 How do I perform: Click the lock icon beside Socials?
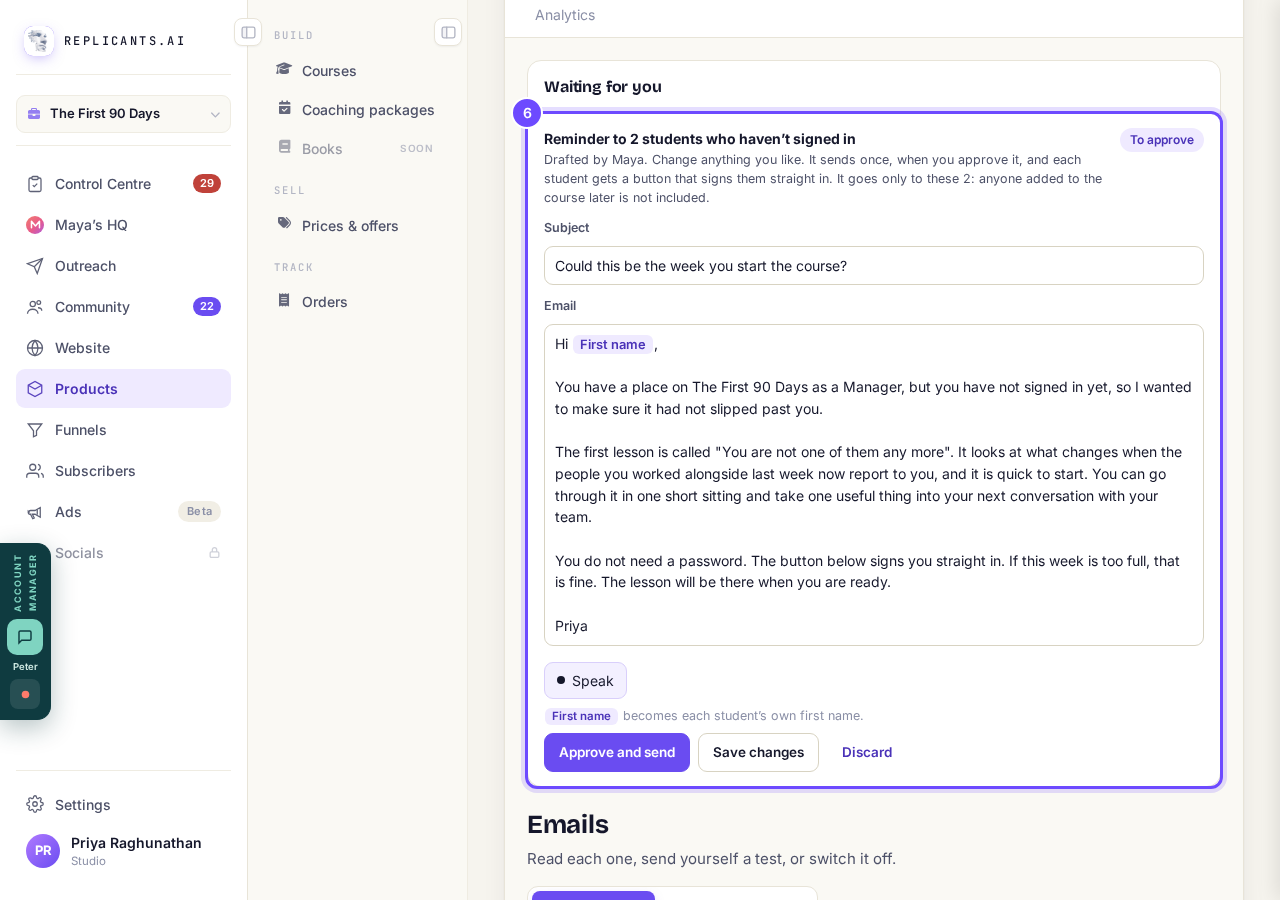pyautogui.click(x=214, y=553)
